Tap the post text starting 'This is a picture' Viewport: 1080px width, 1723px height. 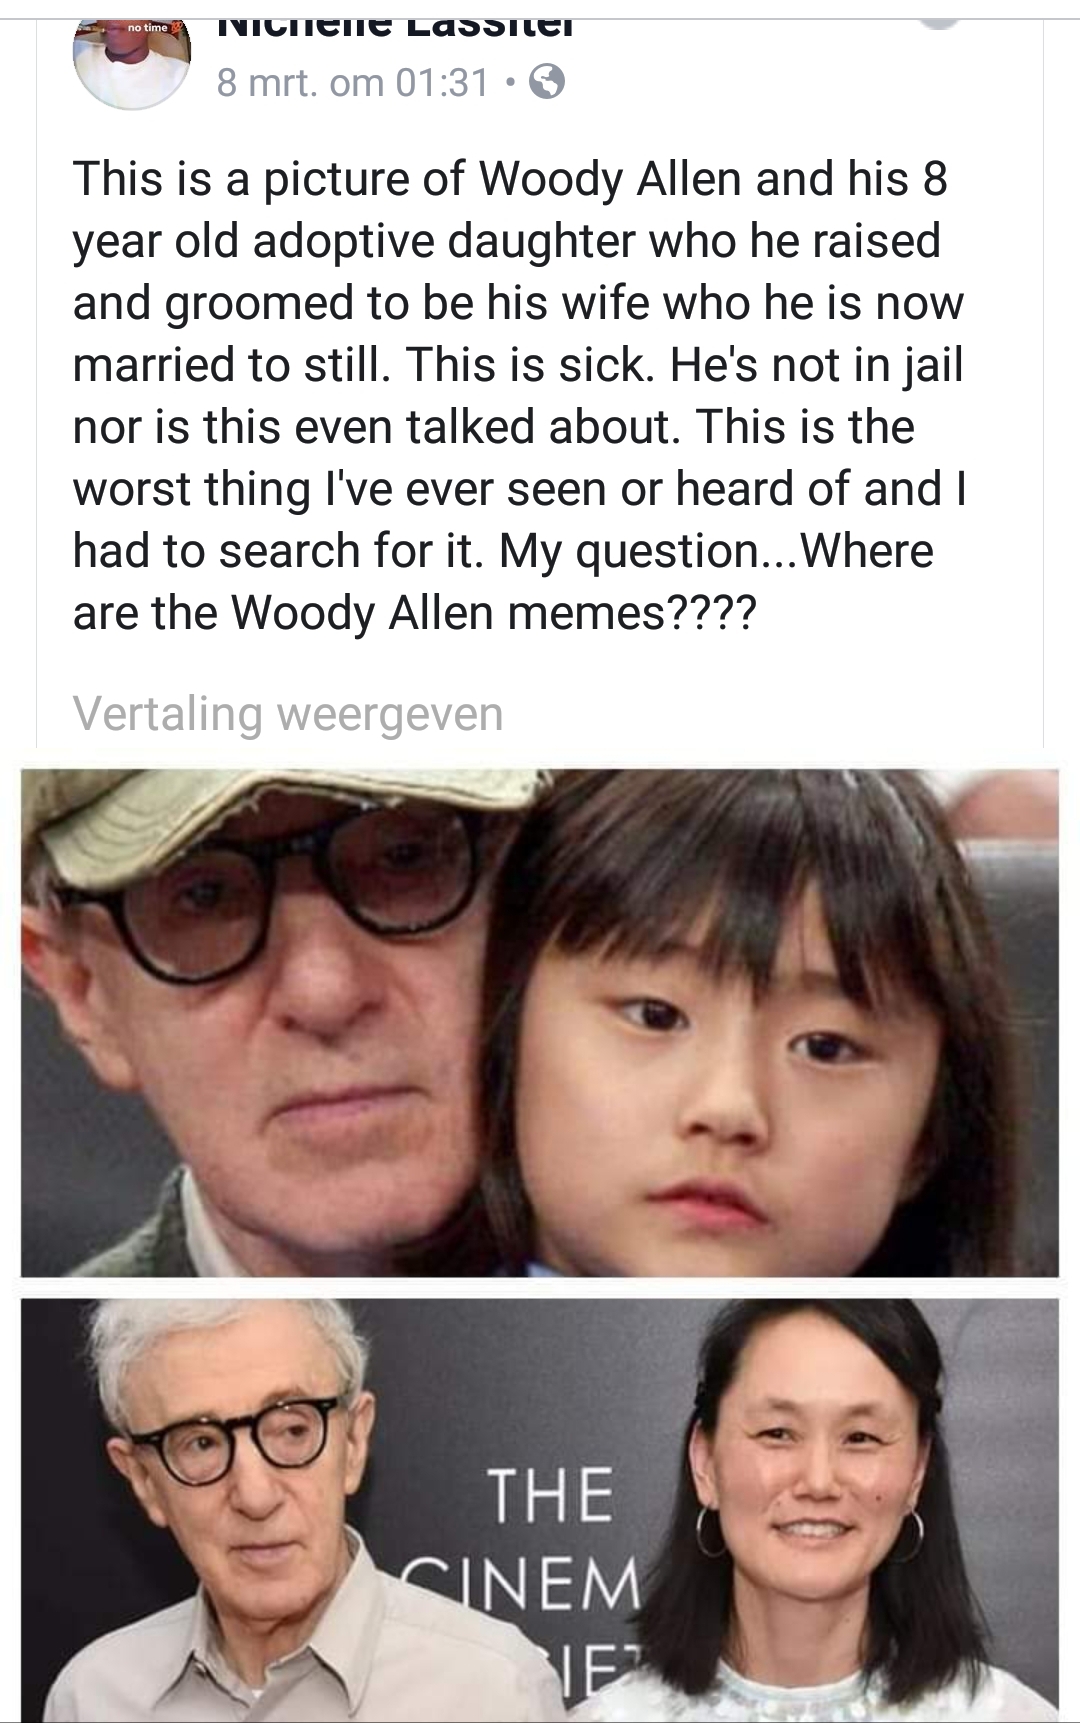click(x=520, y=396)
